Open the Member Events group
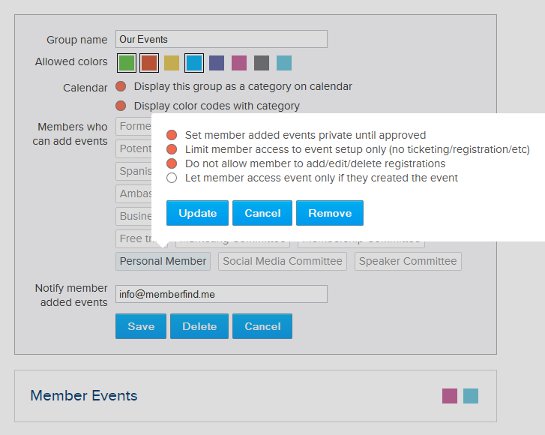This screenshot has width=545, height=435. (84, 396)
